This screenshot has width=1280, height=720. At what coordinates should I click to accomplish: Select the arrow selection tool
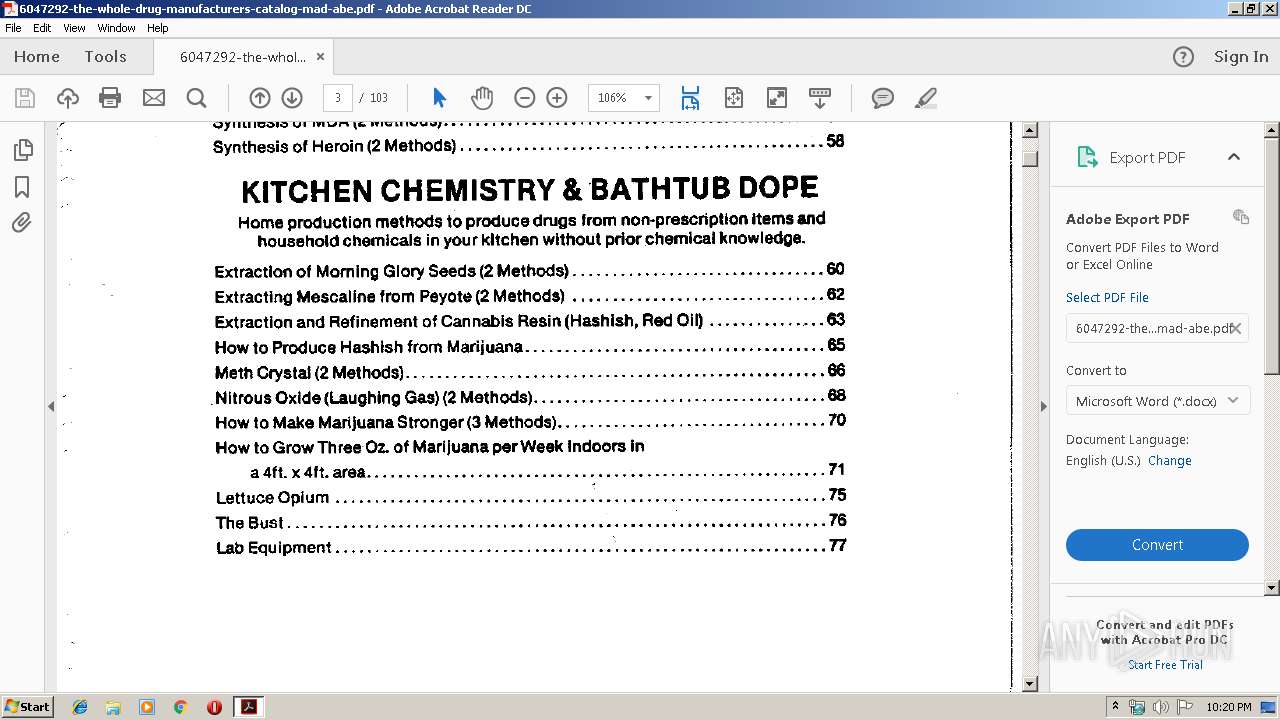click(x=439, y=98)
